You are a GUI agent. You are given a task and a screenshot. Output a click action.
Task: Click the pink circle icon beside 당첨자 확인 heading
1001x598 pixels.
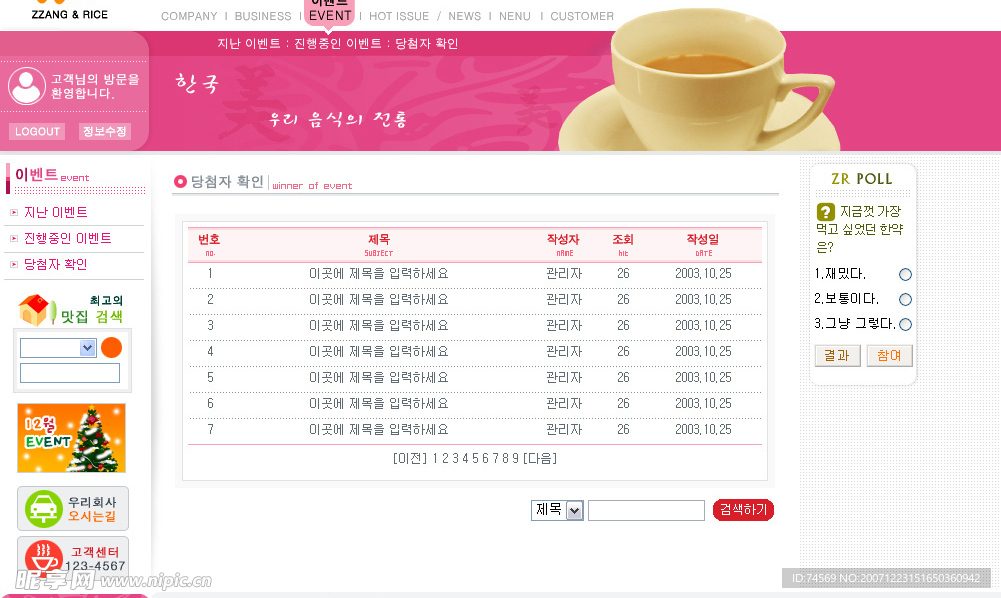tap(180, 182)
